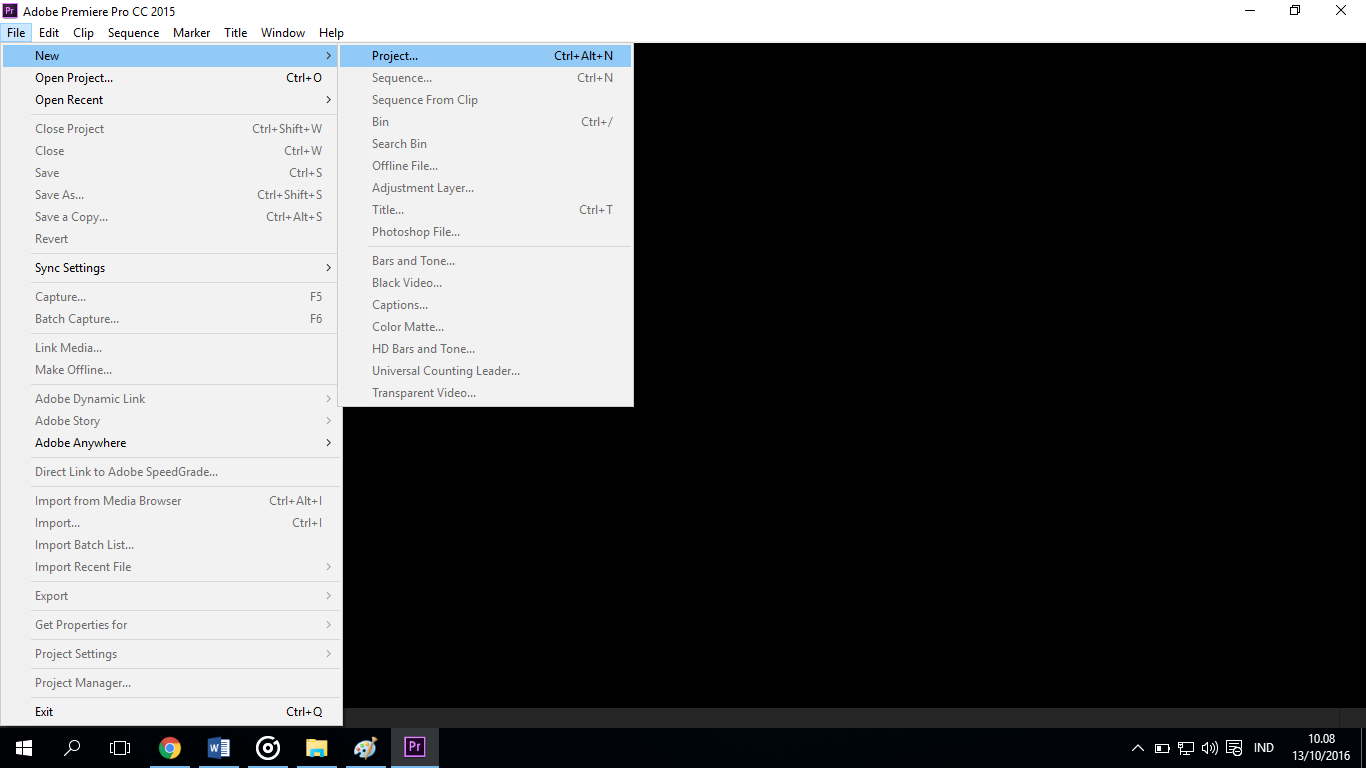Click the battery status tray icon
Screen dimensions: 1366x768
[x=1162, y=748]
